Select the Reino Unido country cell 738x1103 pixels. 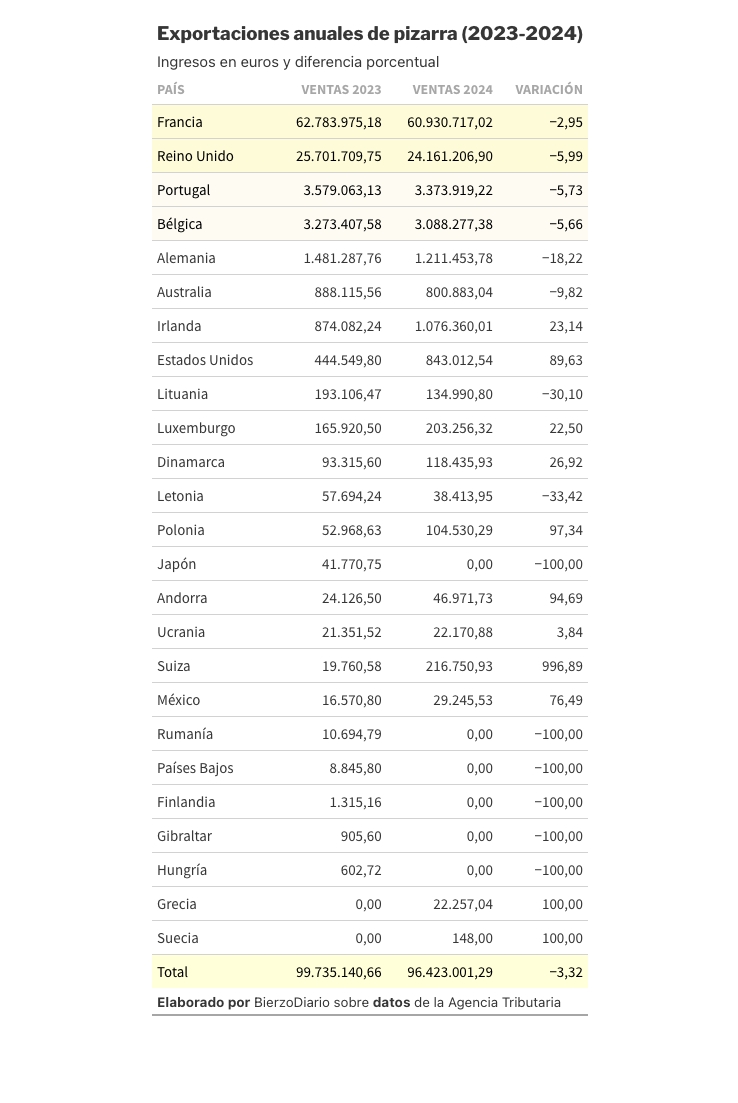point(196,156)
